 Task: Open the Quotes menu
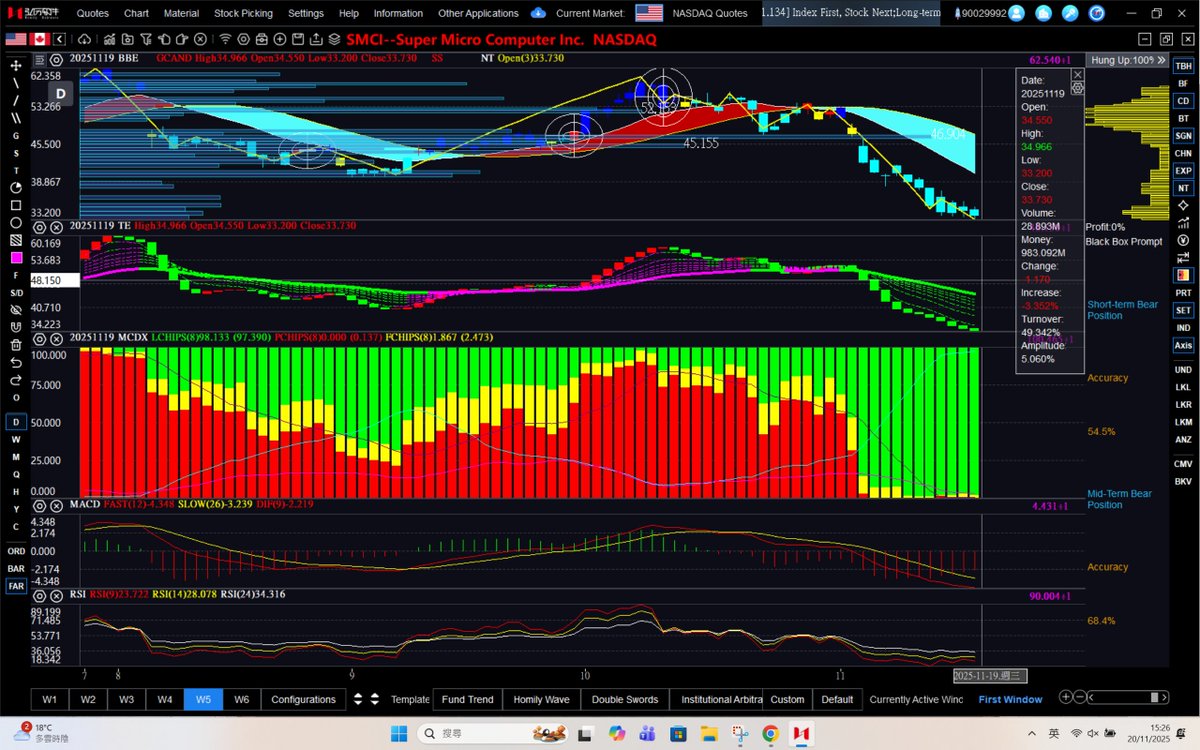pos(93,13)
